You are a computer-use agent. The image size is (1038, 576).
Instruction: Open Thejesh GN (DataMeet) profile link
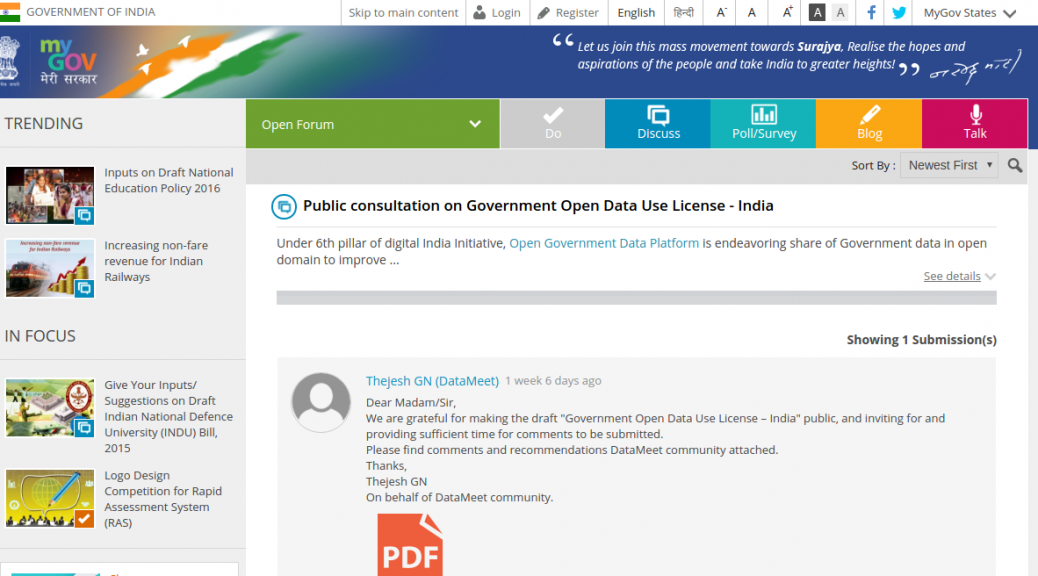pos(432,381)
